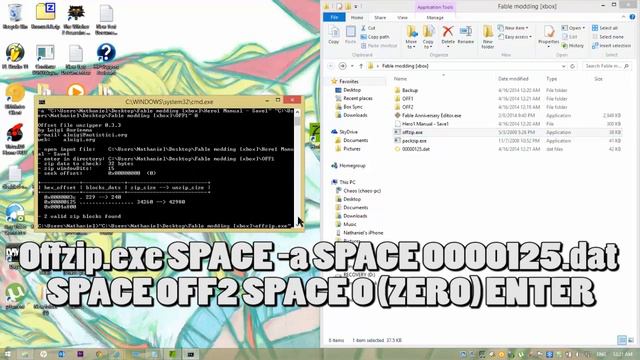Screen dimensions: 640x360
Task: Open the Recycle Bin desktop icon
Action: click(x=15, y=16)
